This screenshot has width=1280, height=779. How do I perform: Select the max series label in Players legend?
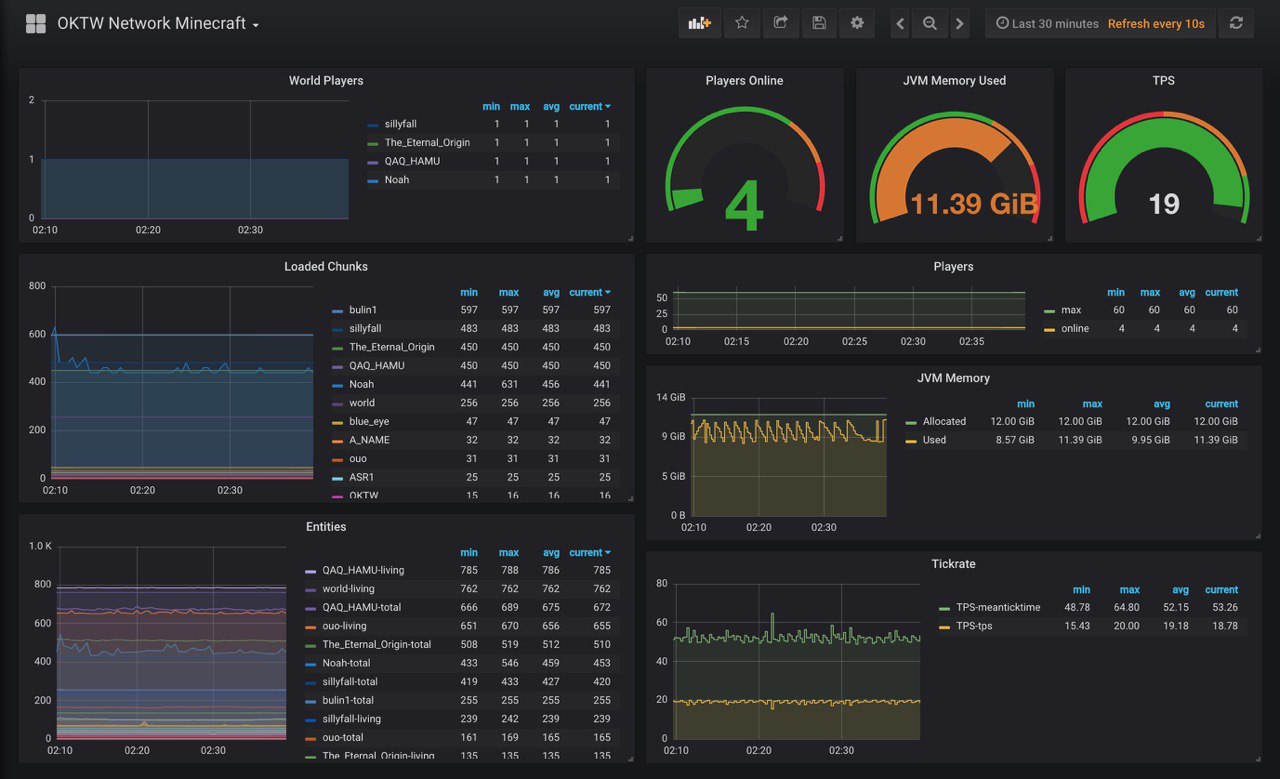point(1071,311)
